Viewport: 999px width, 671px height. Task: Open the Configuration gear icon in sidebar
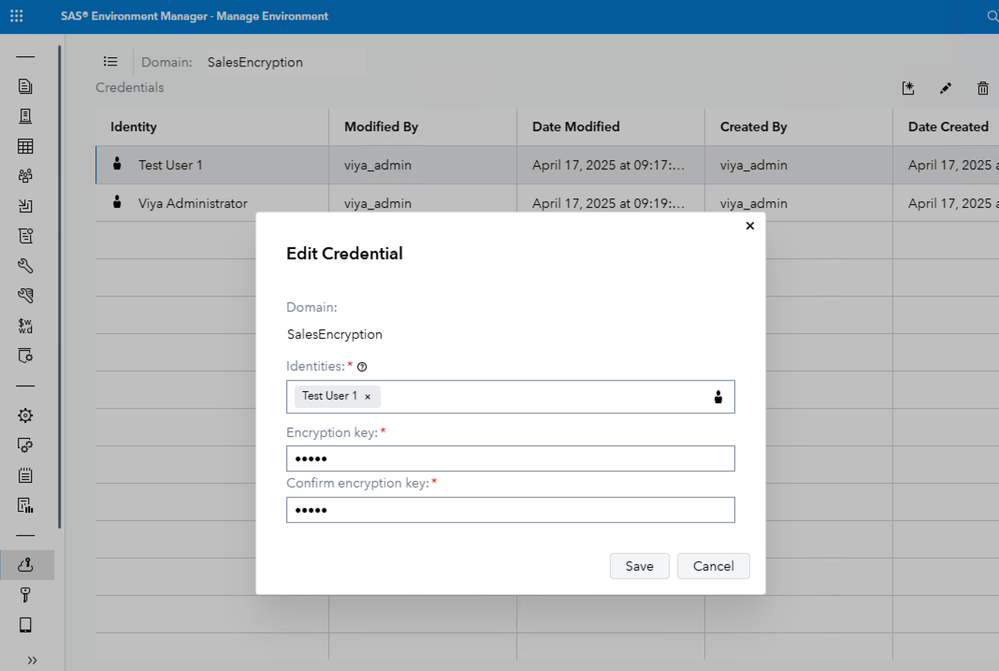click(25, 415)
